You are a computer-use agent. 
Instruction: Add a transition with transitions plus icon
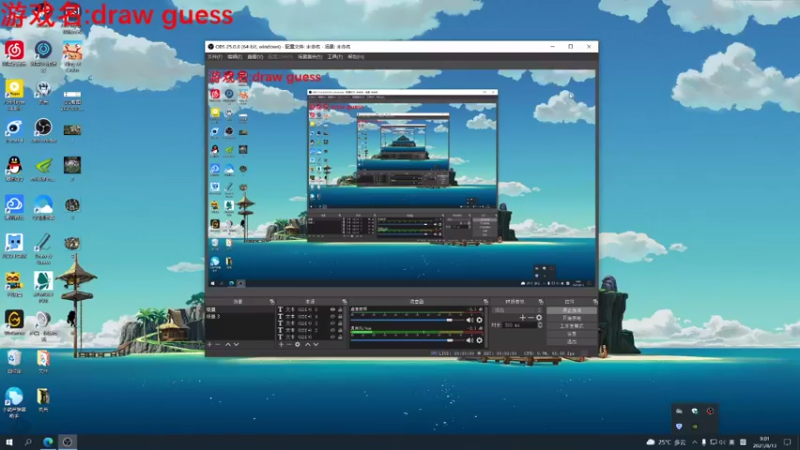(522, 318)
